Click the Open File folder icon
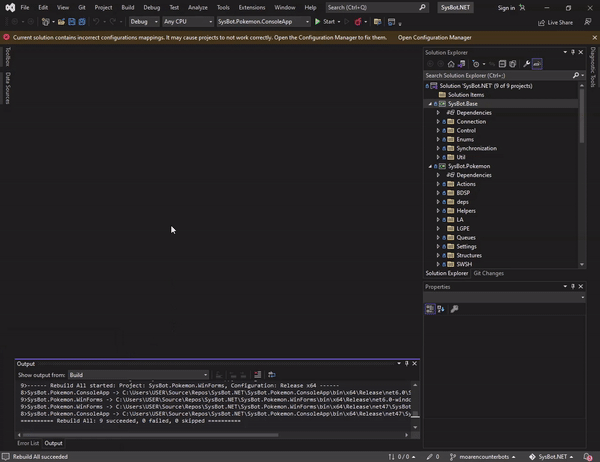The image size is (600, 462). [x=61, y=22]
